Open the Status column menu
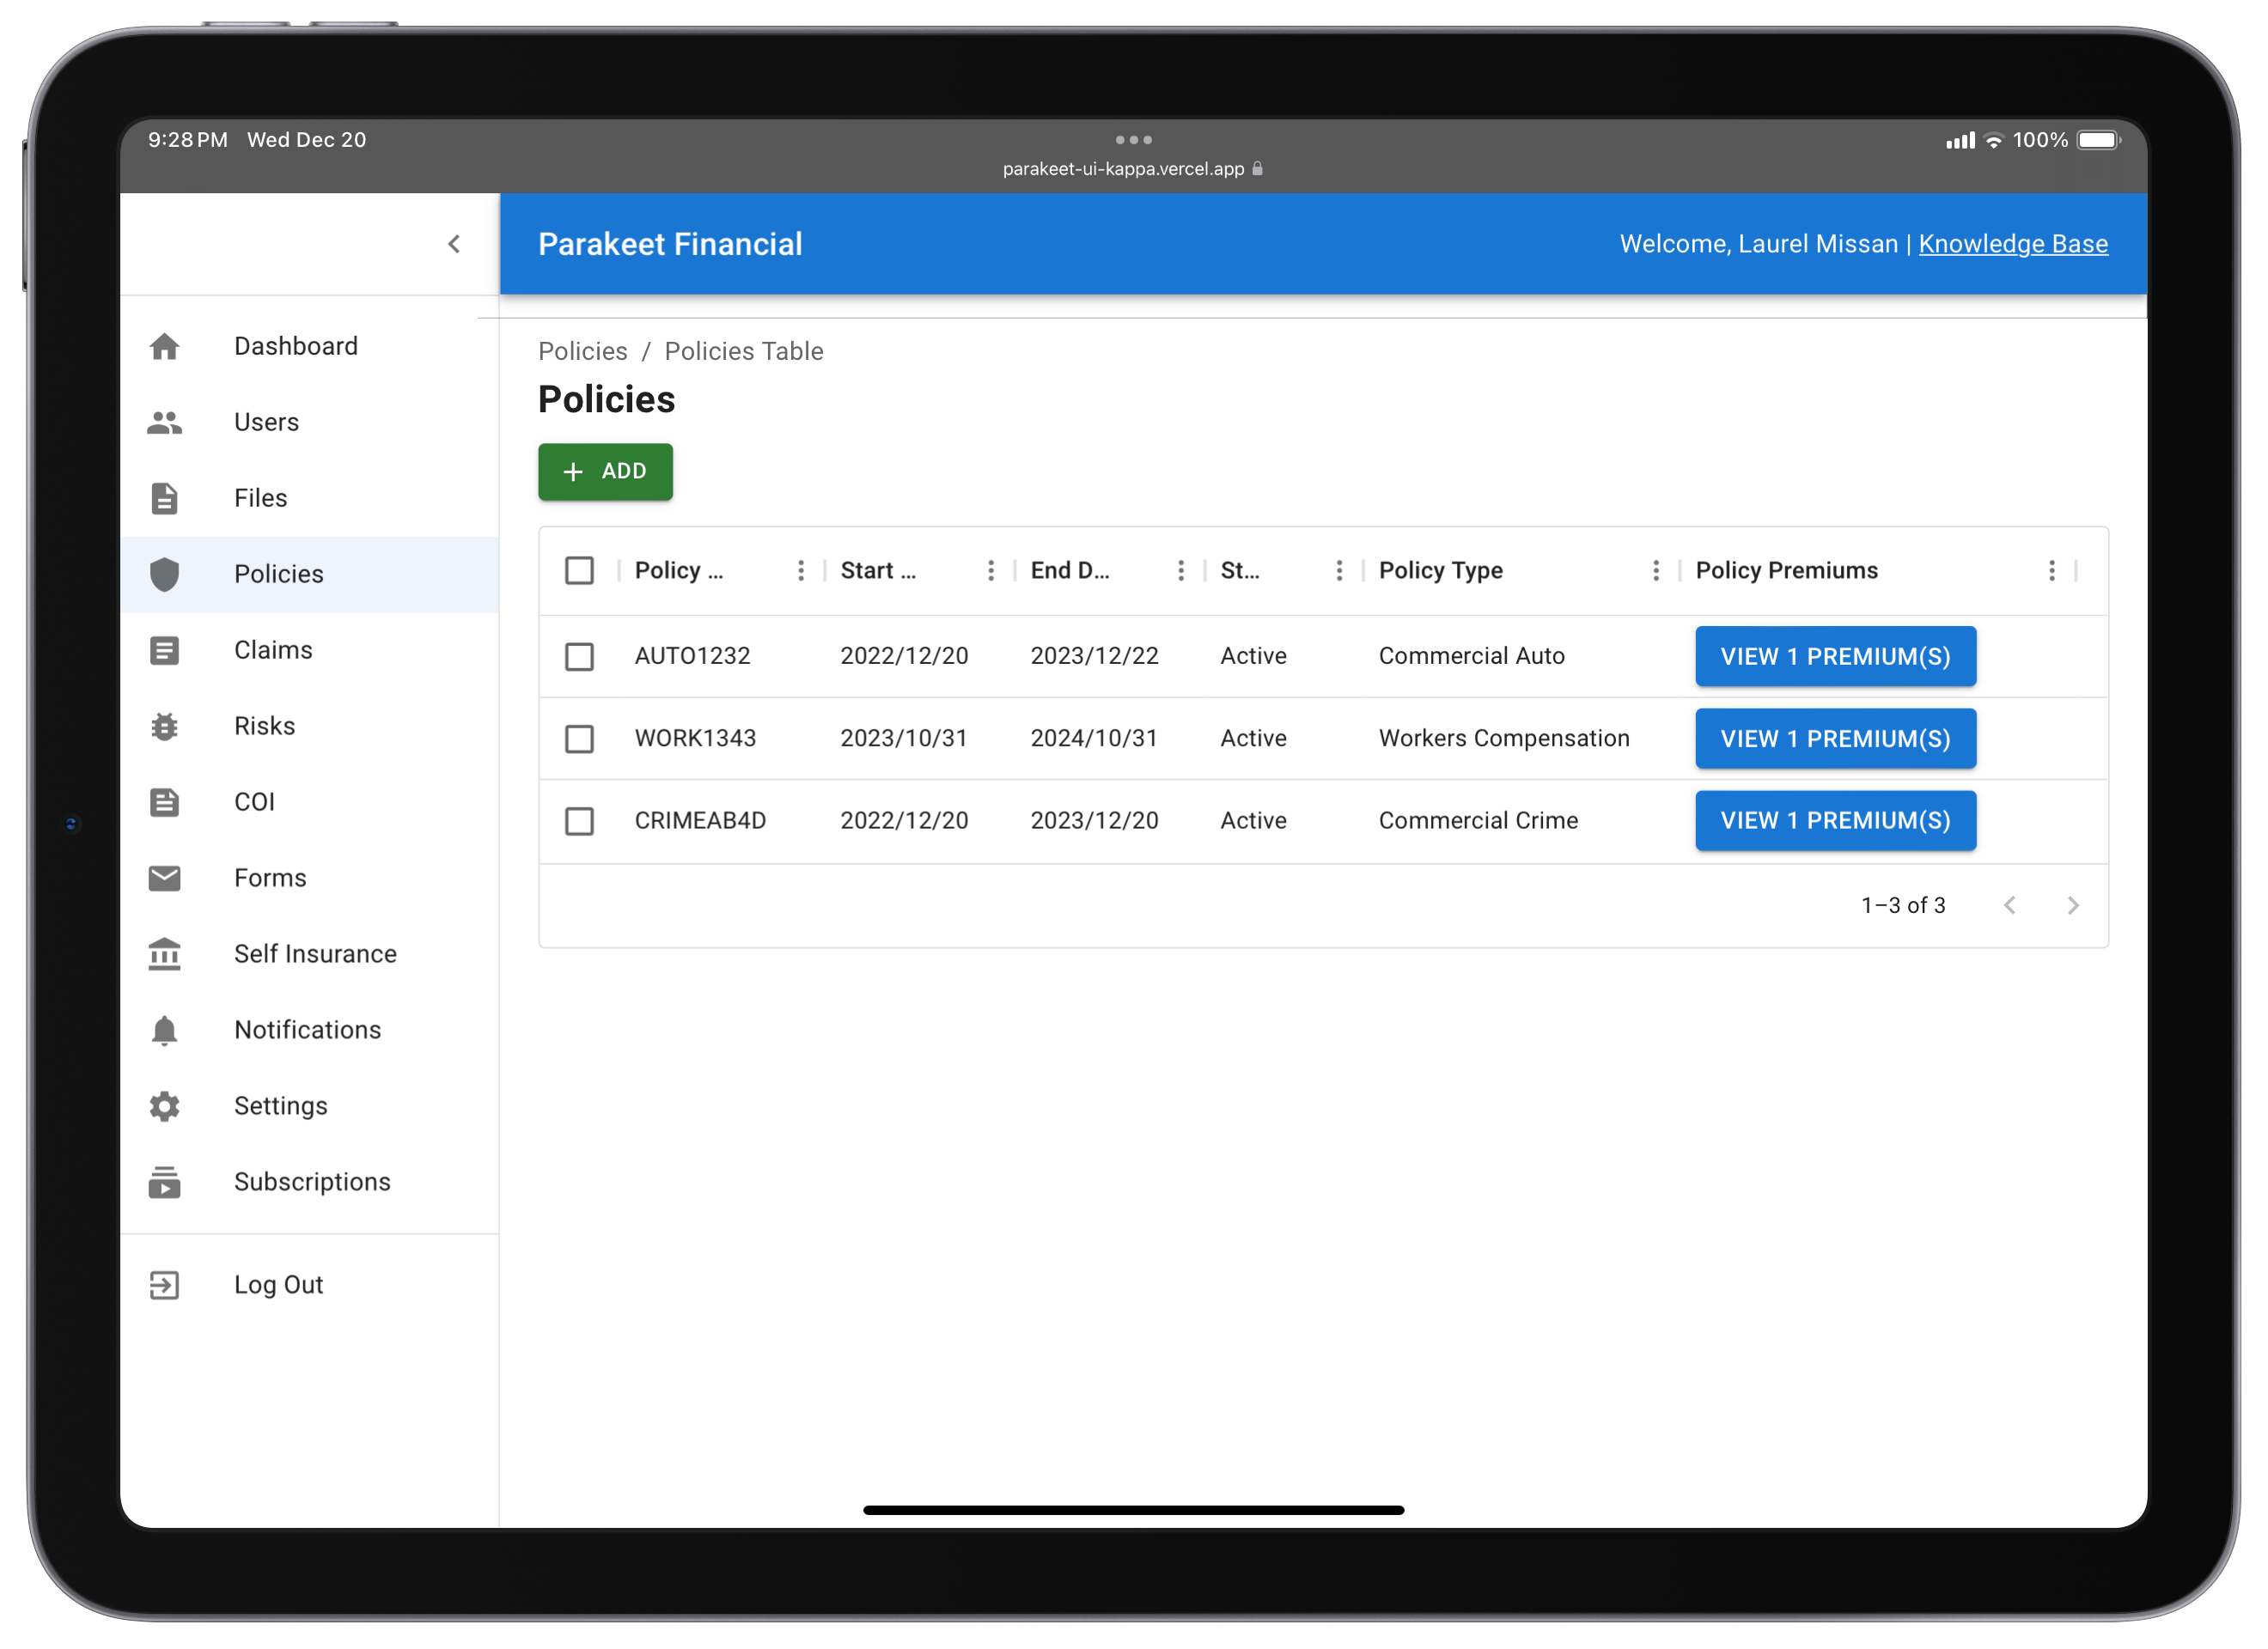 [x=1339, y=571]
